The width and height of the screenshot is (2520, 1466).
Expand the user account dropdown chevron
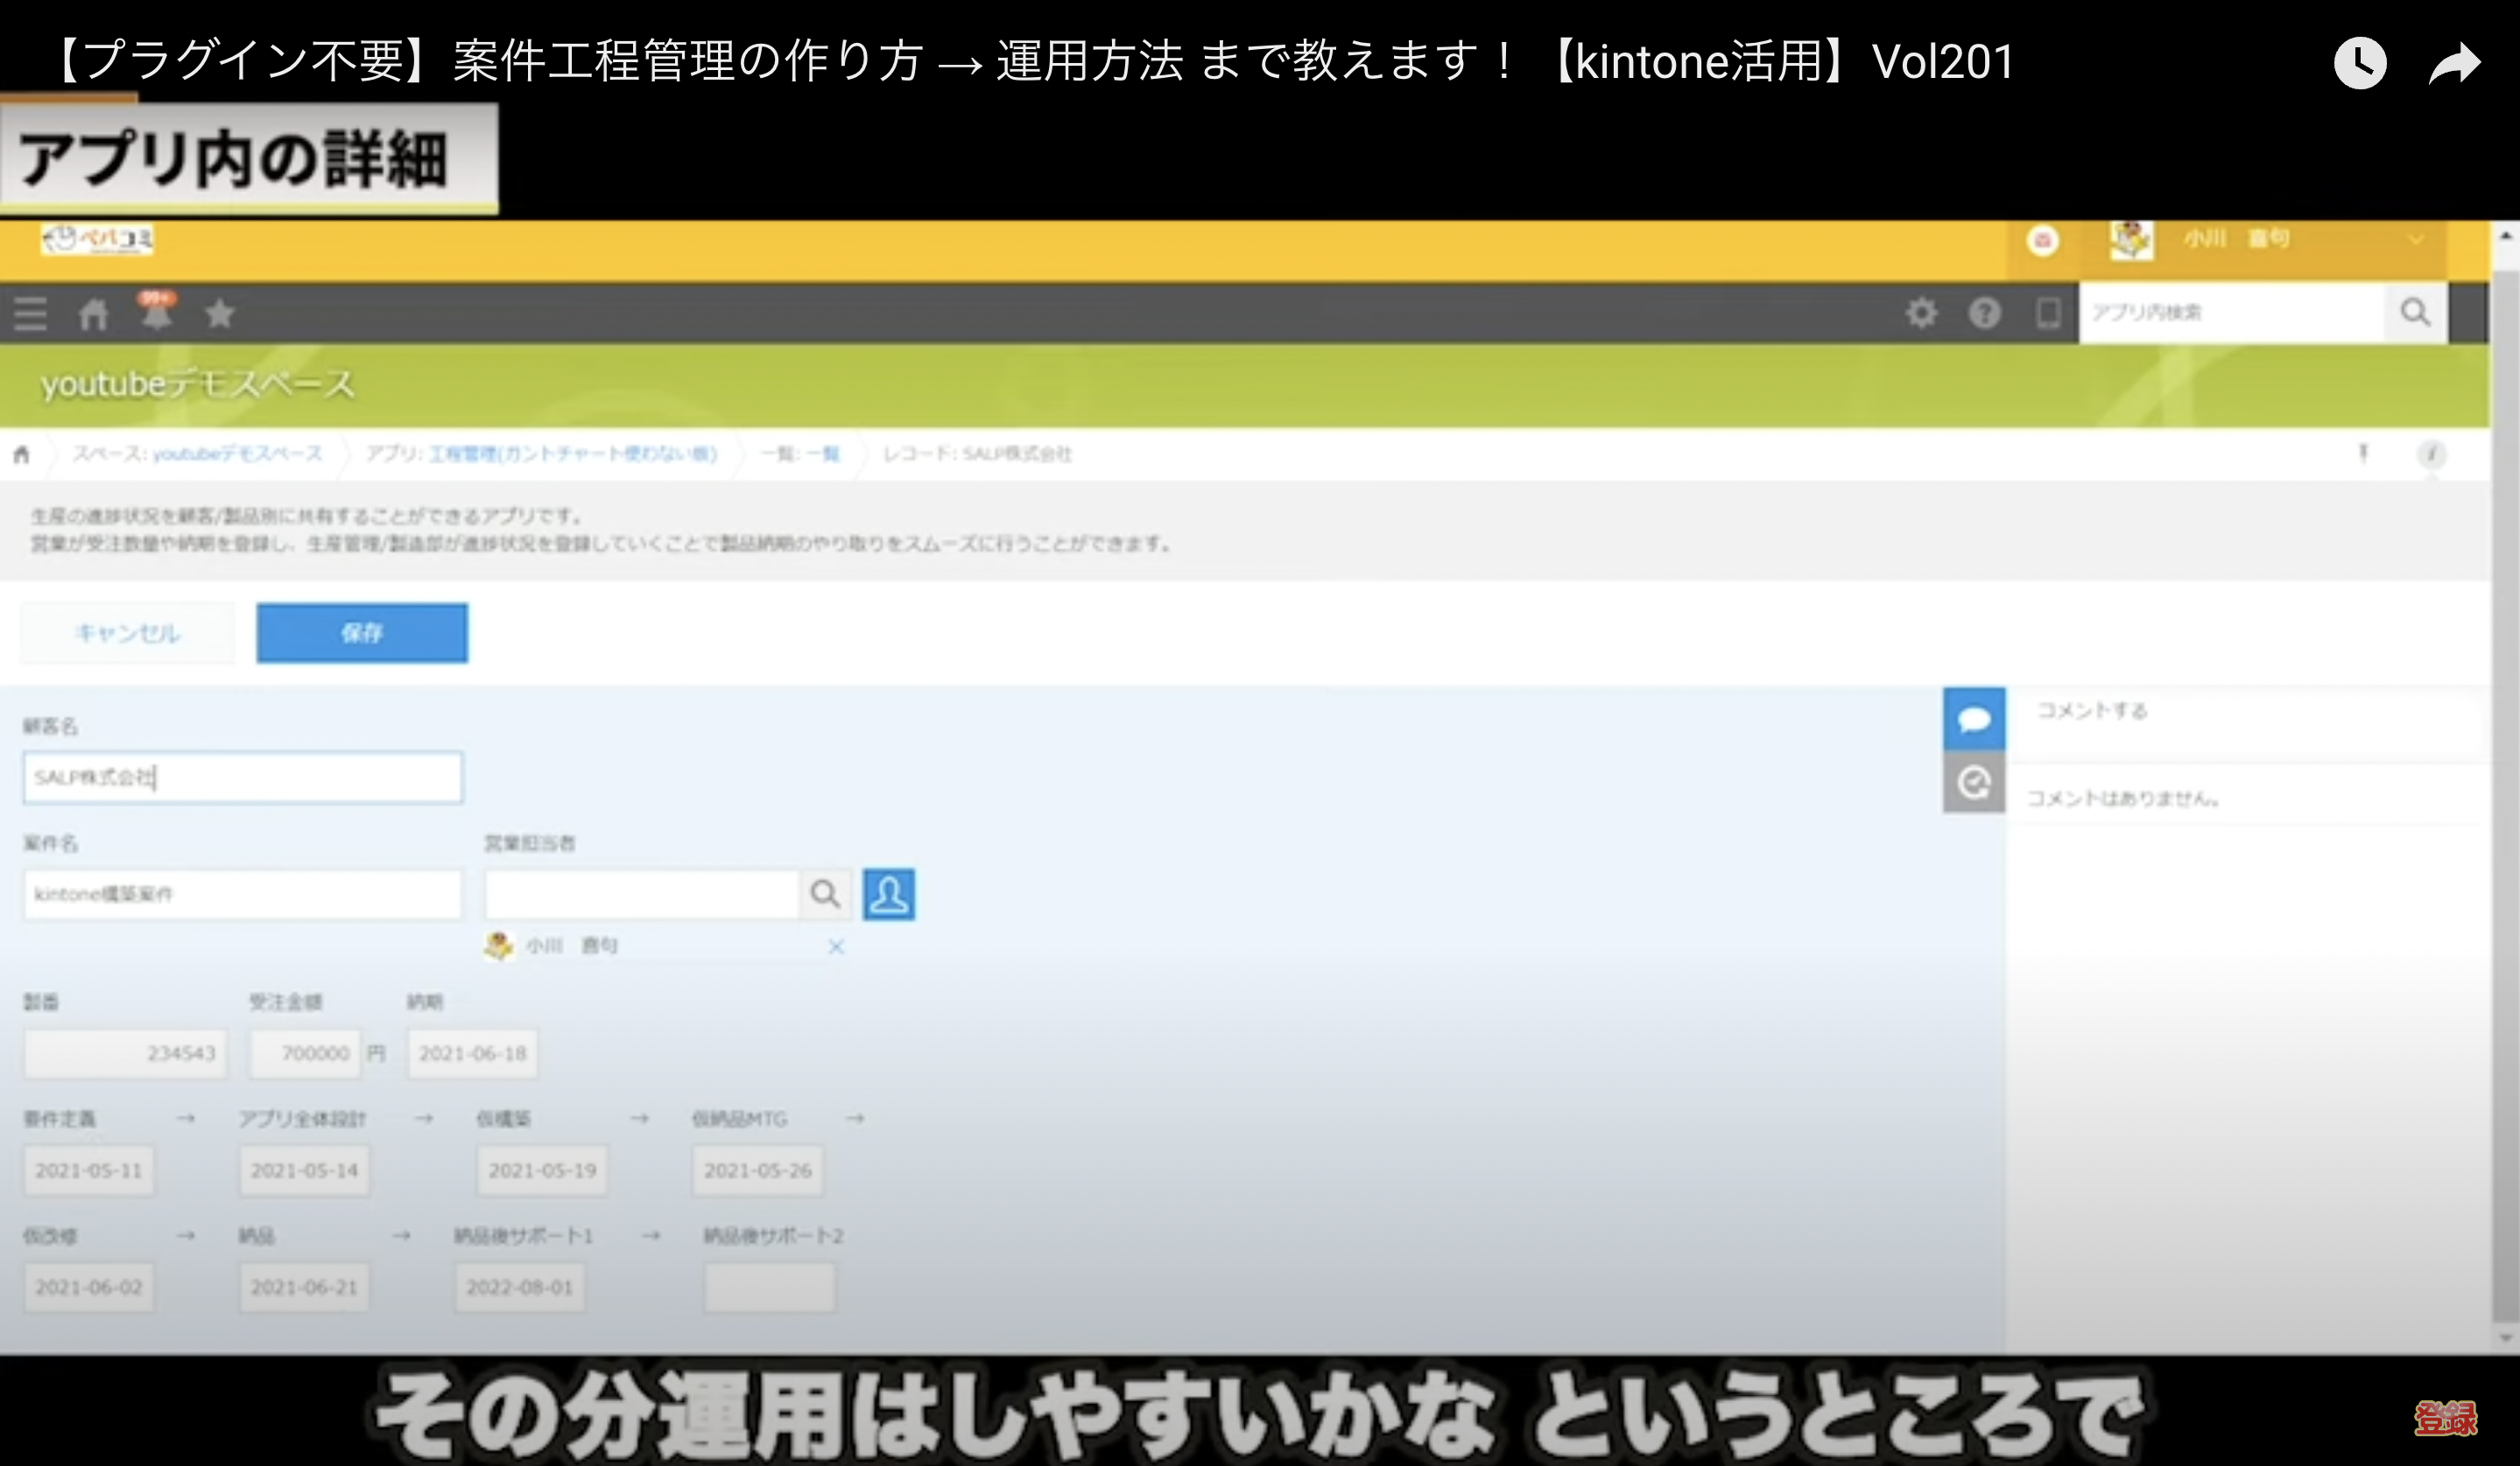2416,239
